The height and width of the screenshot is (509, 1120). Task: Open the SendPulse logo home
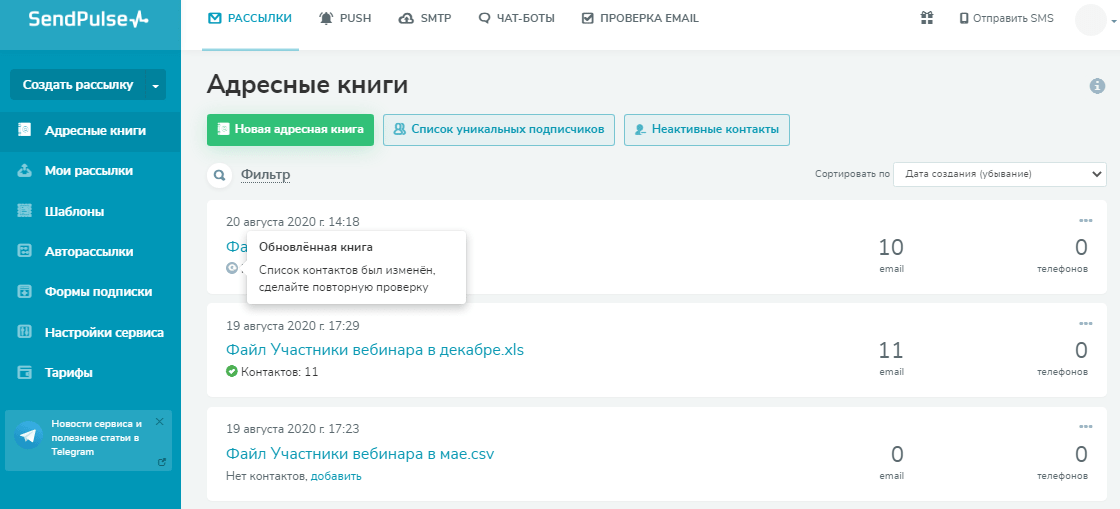(x=89, y=19)
